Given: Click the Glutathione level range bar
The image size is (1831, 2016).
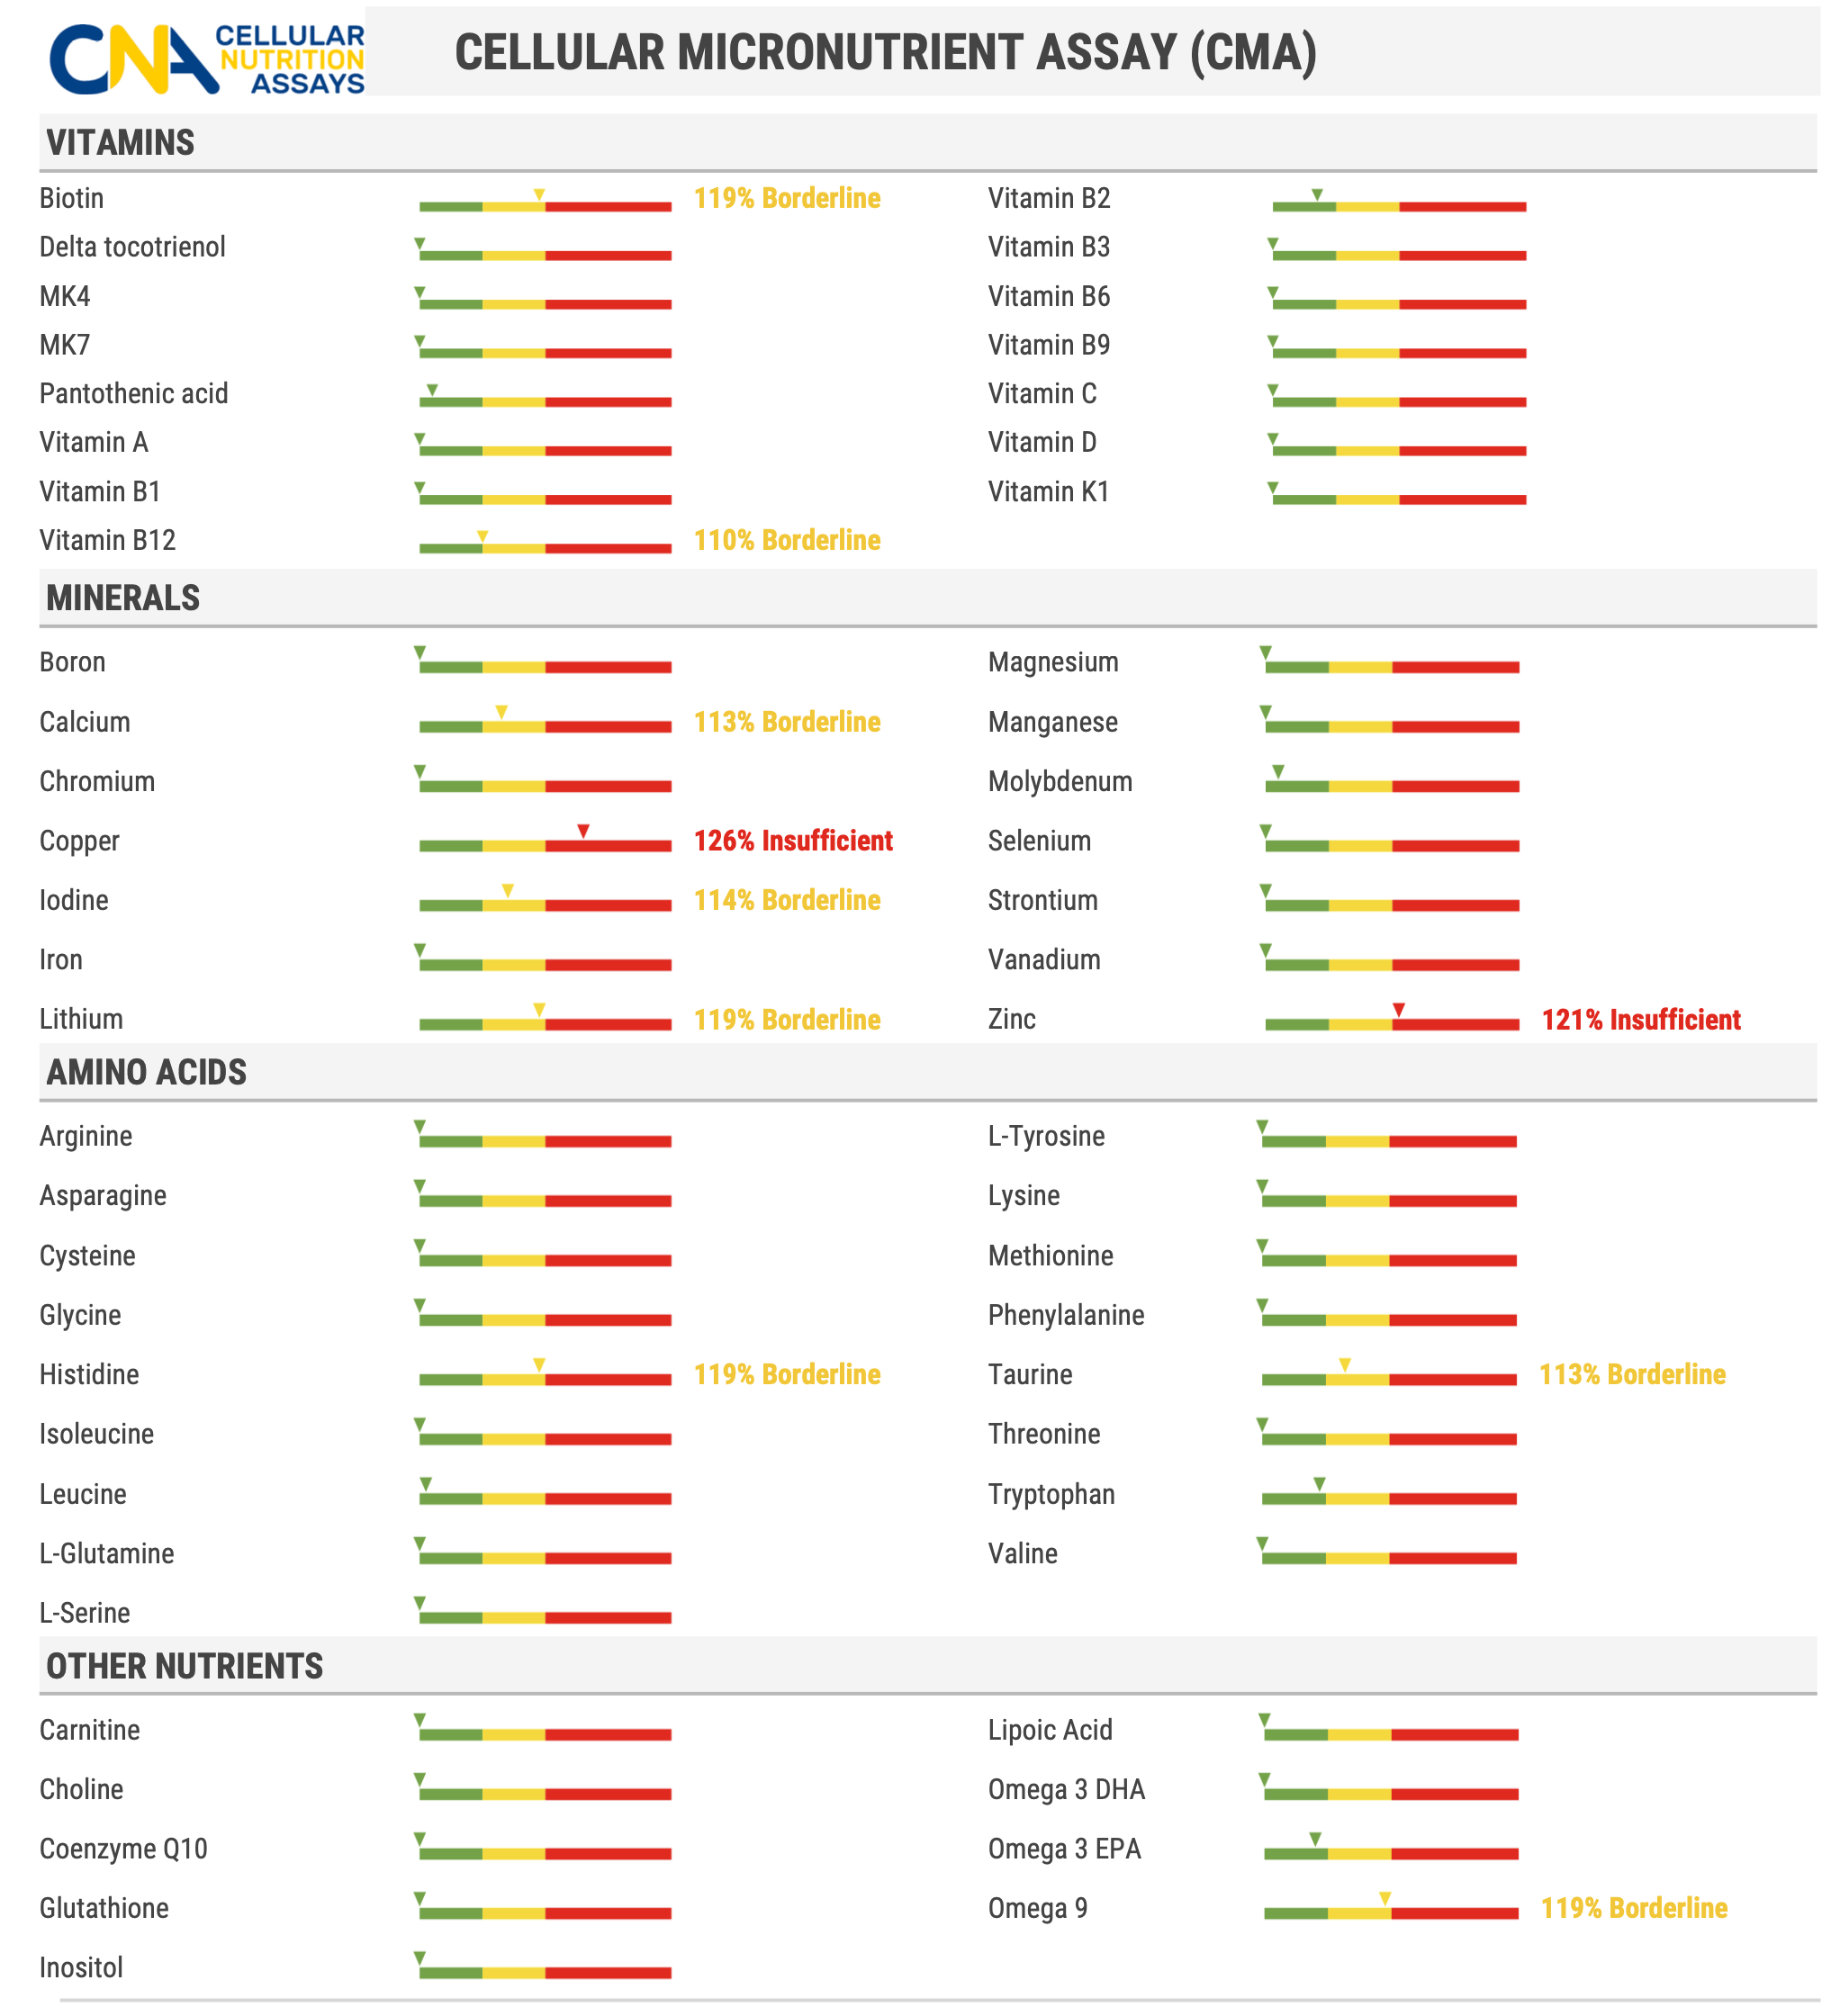Looking at the screenshot, I should pyautogui.click(x=545, y=1913).
